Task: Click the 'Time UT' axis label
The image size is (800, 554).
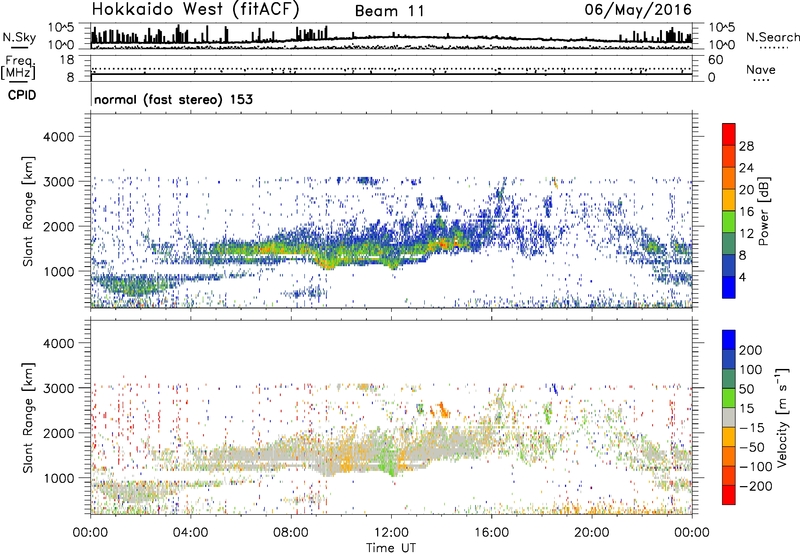Action: (x=391, y=548)
